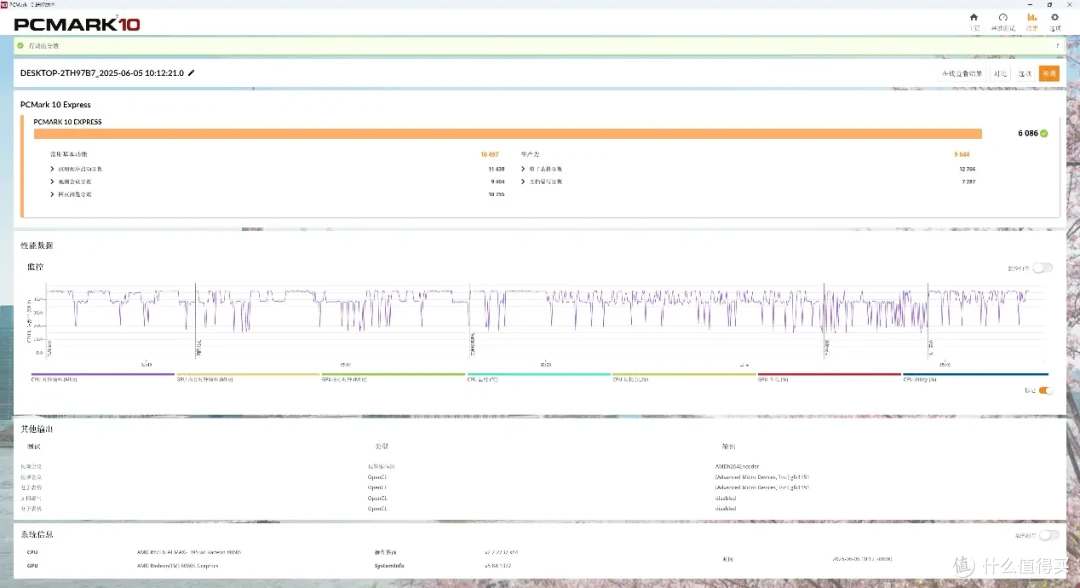Rename result using the pencil icon
Screen dimensions: 1080x588
[191, 73]
